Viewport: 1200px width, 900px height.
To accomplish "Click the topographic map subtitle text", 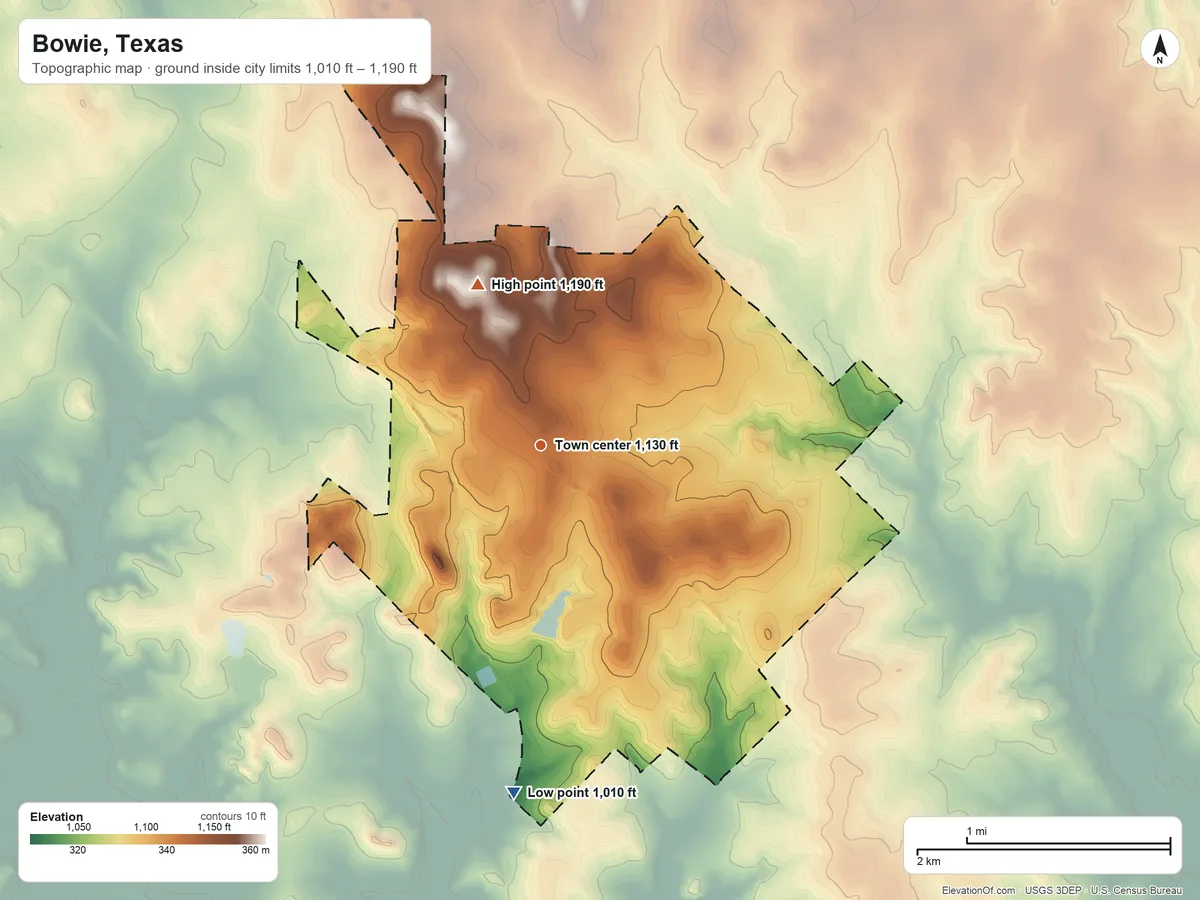I will 225,71.
